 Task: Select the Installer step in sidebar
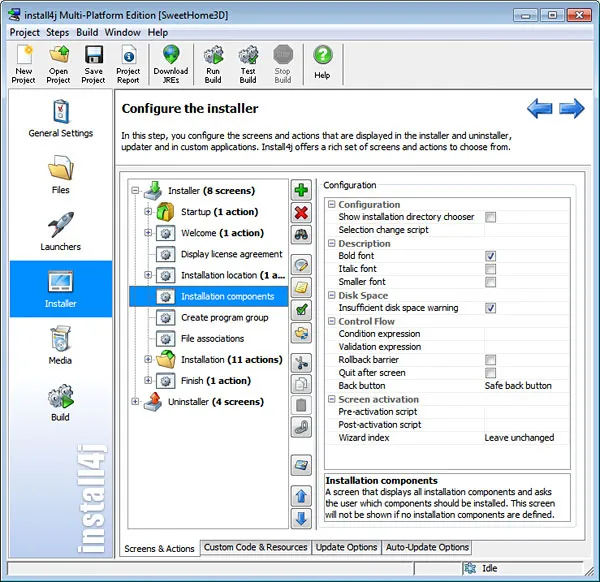coord(61,289)
